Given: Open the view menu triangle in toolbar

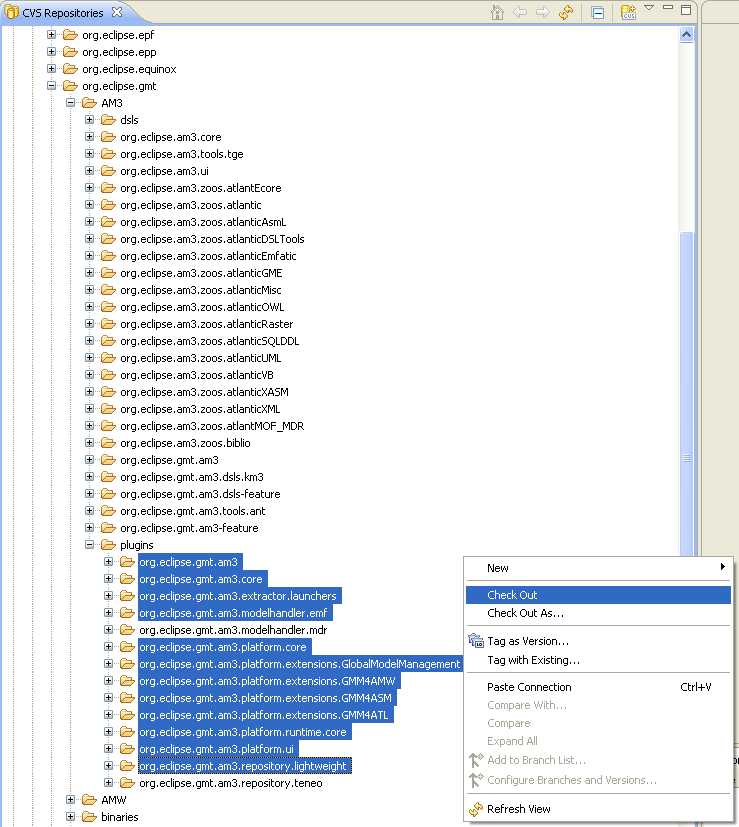Looking at the screenshot, I should pyautogui.click(x=649, y=8).
